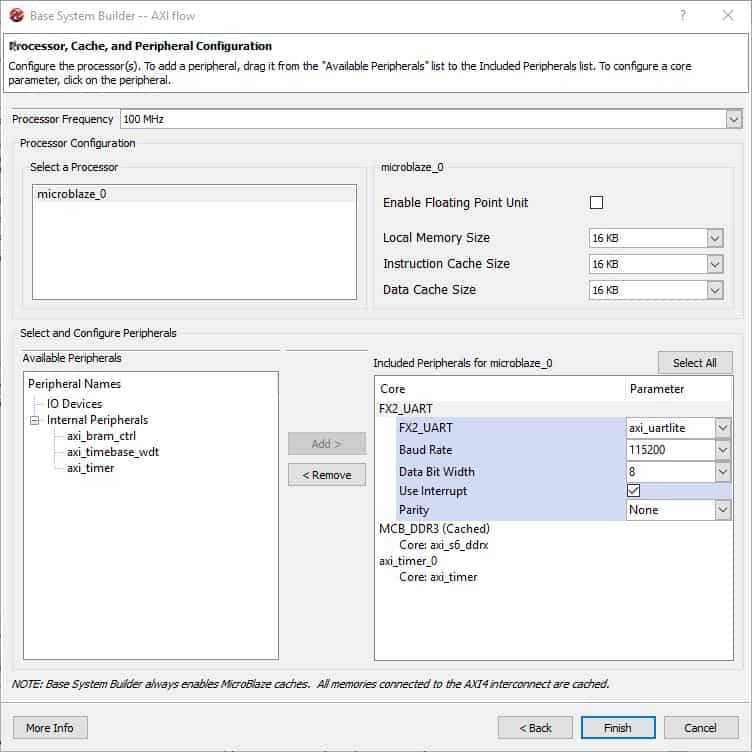Open the Data Cache Size dropdown
752x752 pixels.
[x=714, y=290]
